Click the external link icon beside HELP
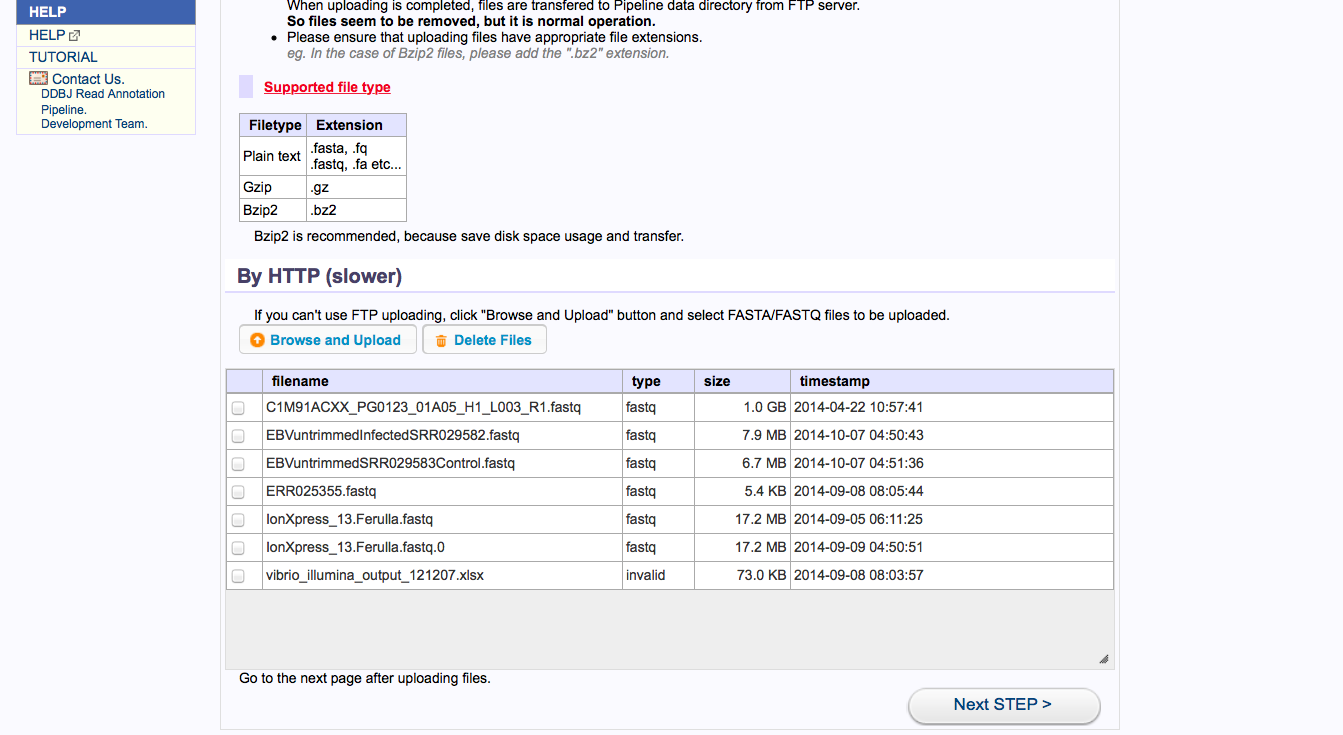1343x735 pixels. (75, 36)
